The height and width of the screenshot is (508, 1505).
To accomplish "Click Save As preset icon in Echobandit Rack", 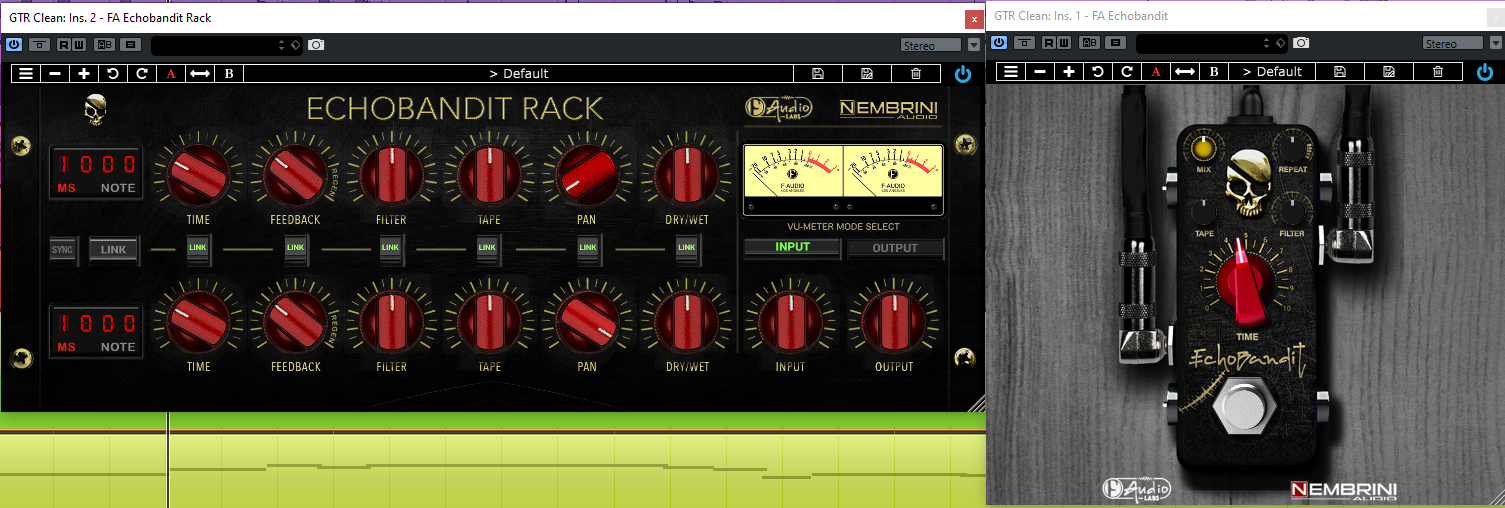I will click(867, 73).
